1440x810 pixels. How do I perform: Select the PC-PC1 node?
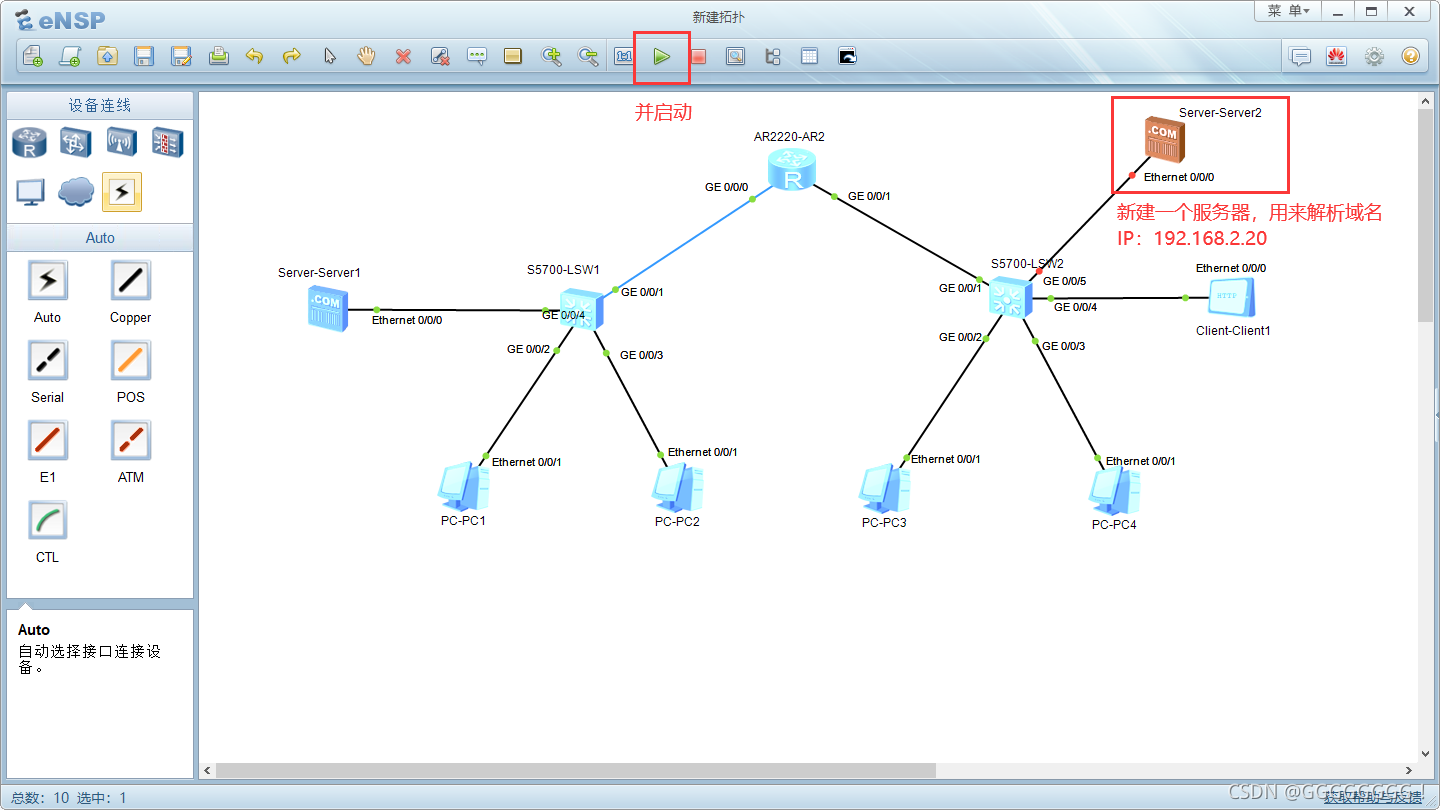[463, 487]
